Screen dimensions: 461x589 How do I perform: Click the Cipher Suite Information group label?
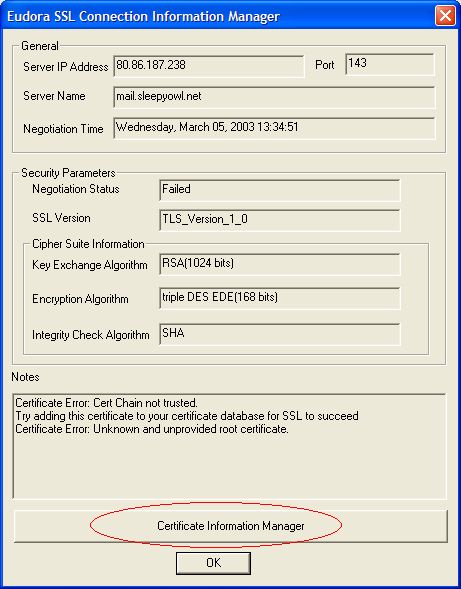88,244
